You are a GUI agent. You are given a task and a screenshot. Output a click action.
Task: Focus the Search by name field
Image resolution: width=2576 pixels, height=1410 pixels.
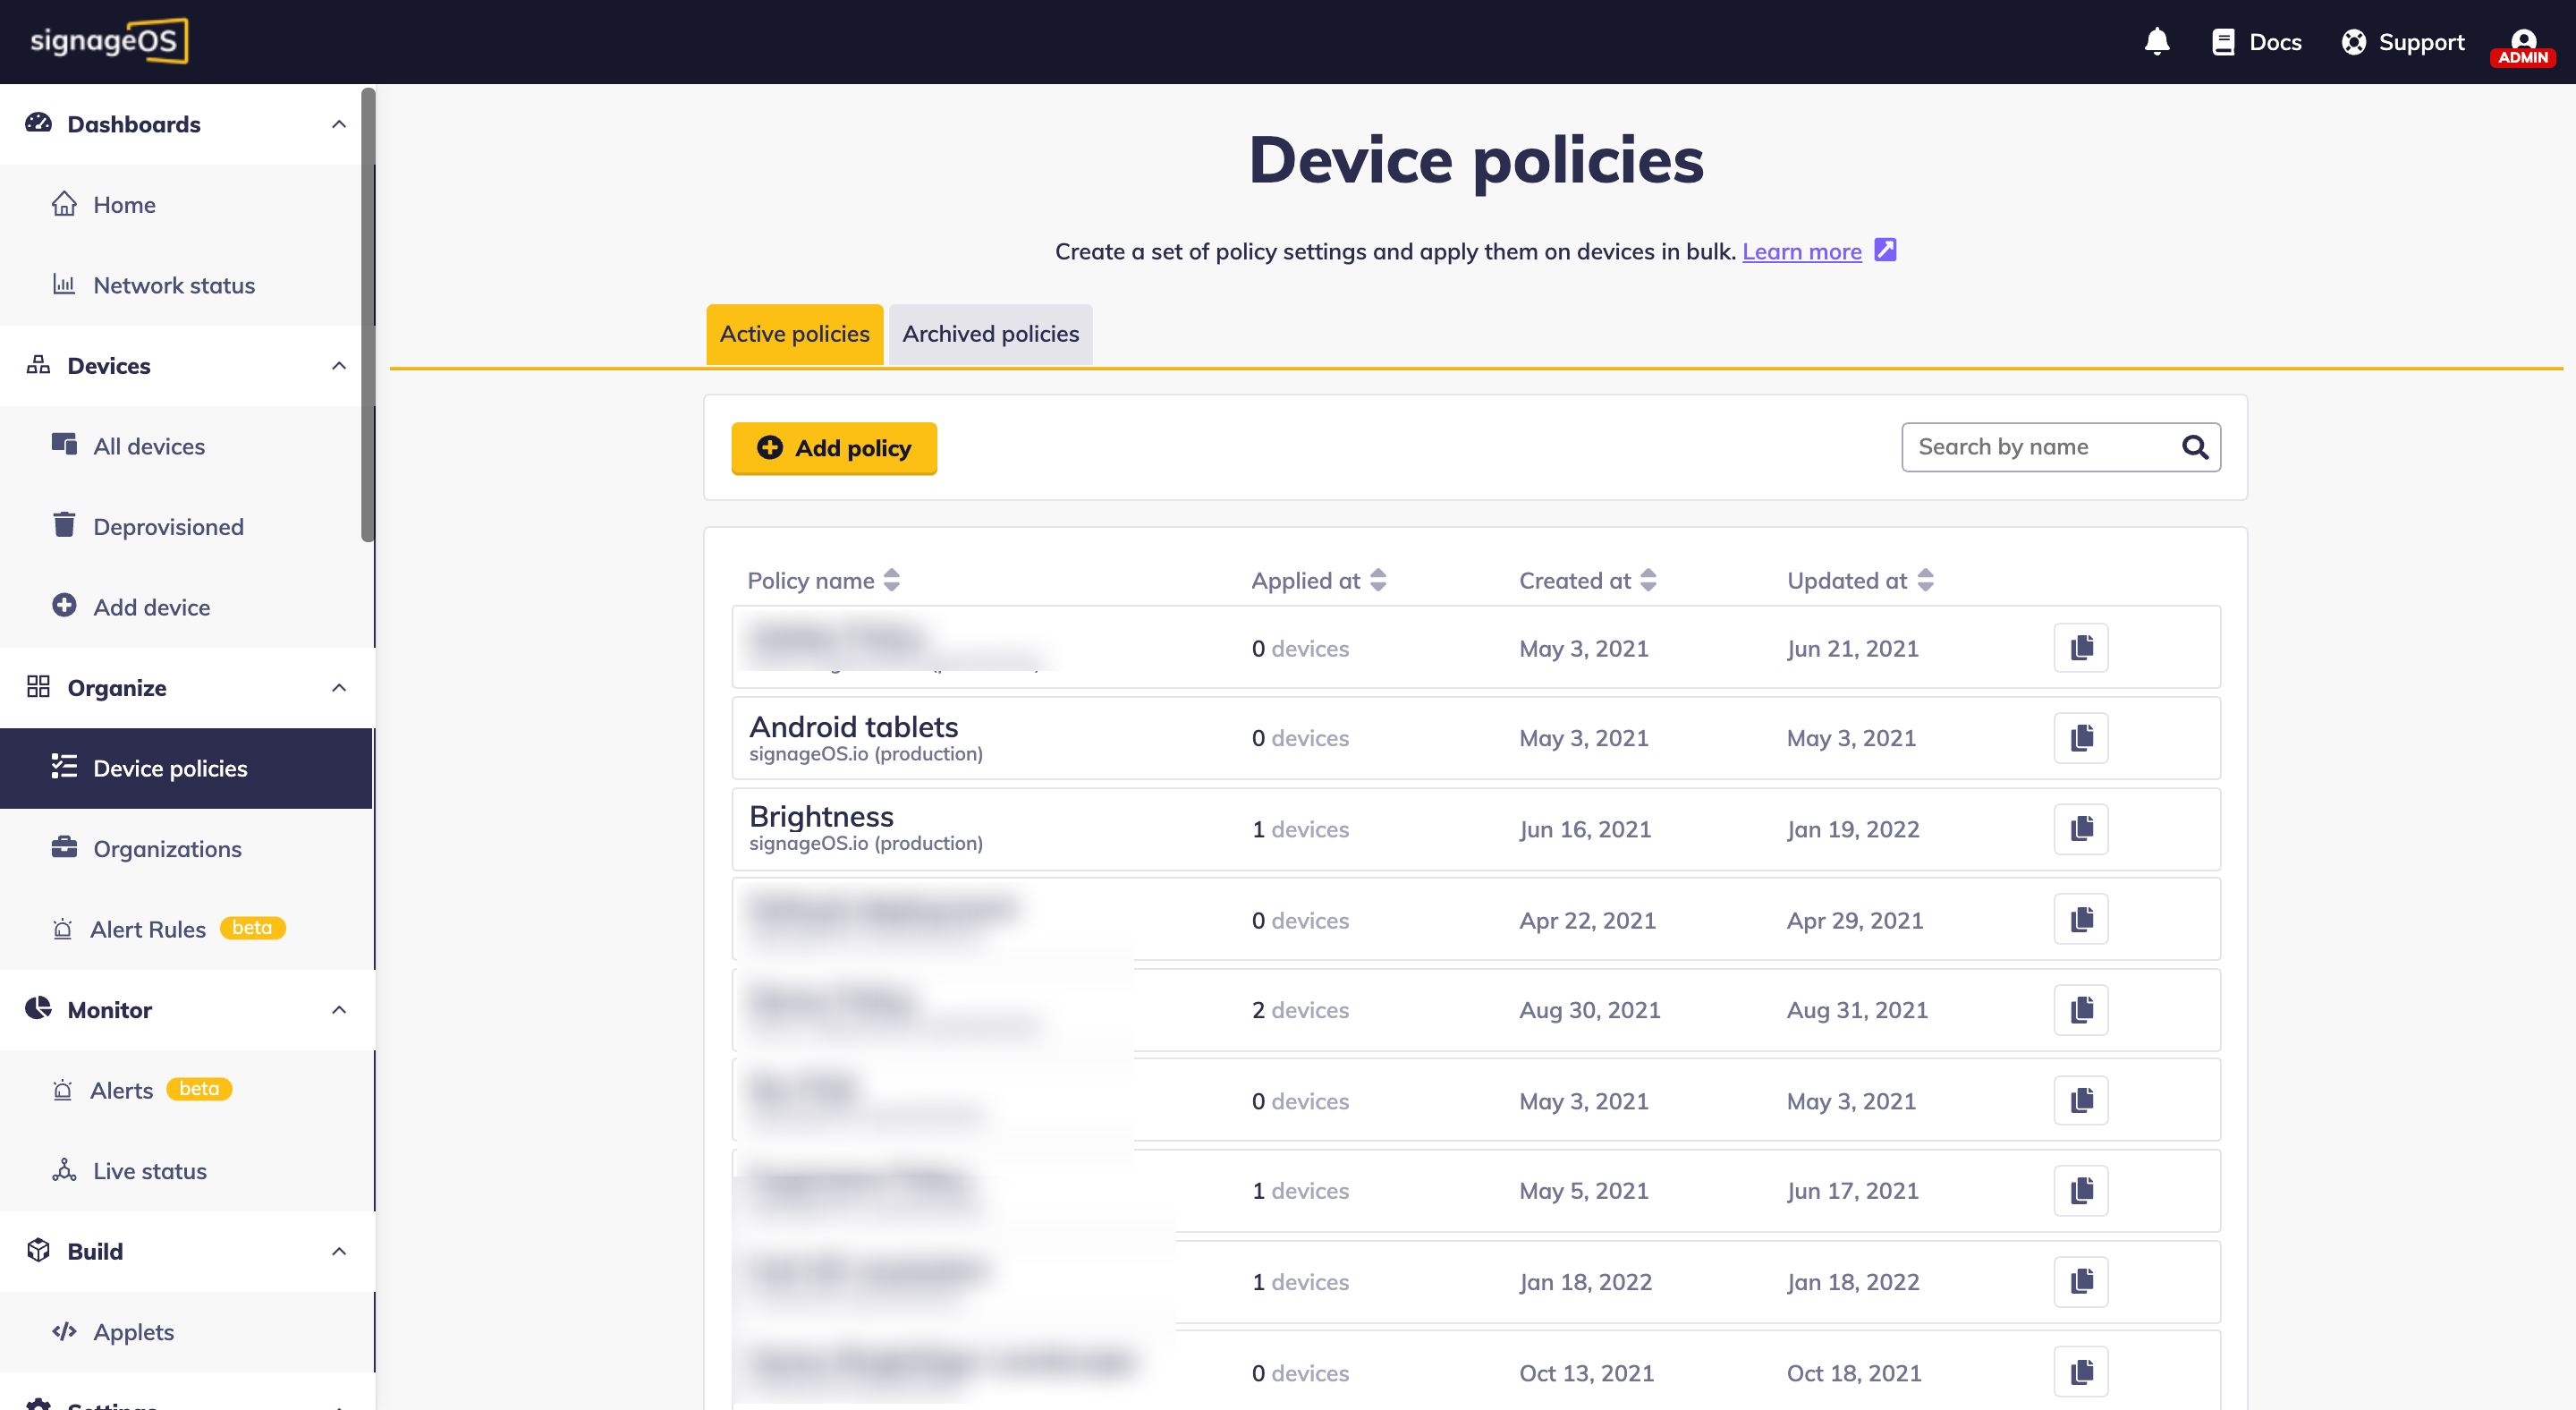2040,447
